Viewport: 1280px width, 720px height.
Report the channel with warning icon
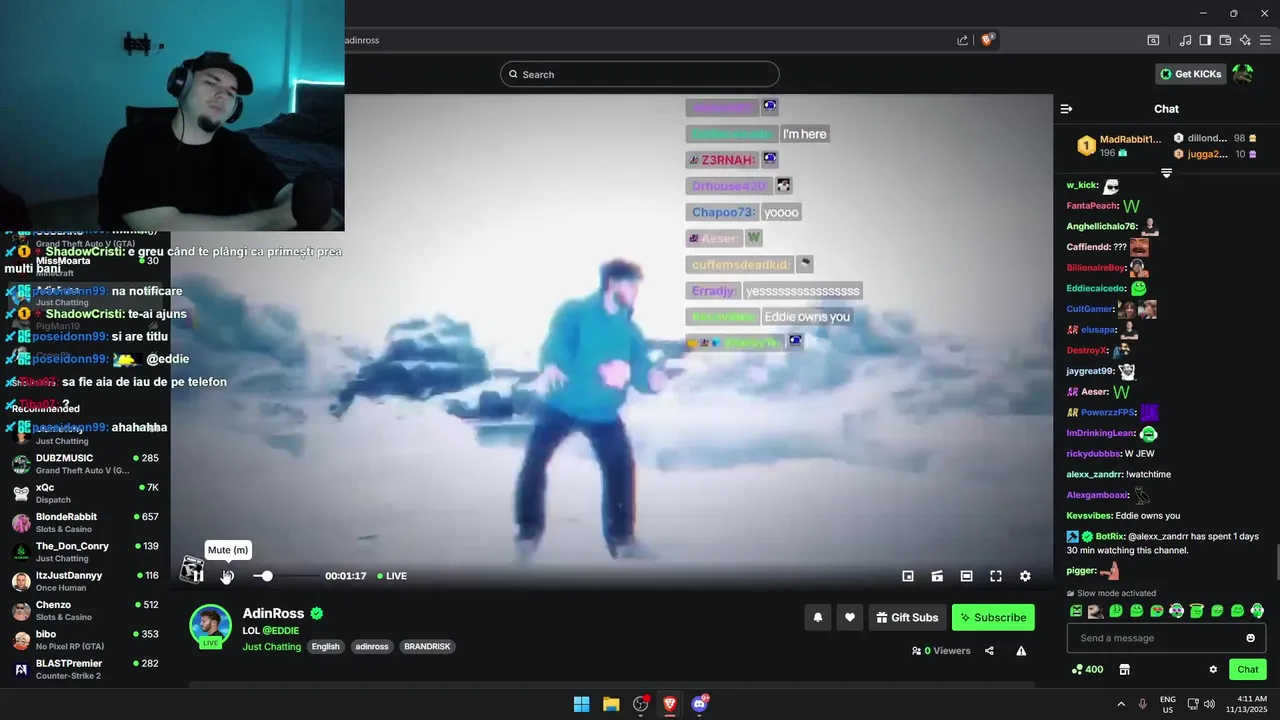[1021, 651]
